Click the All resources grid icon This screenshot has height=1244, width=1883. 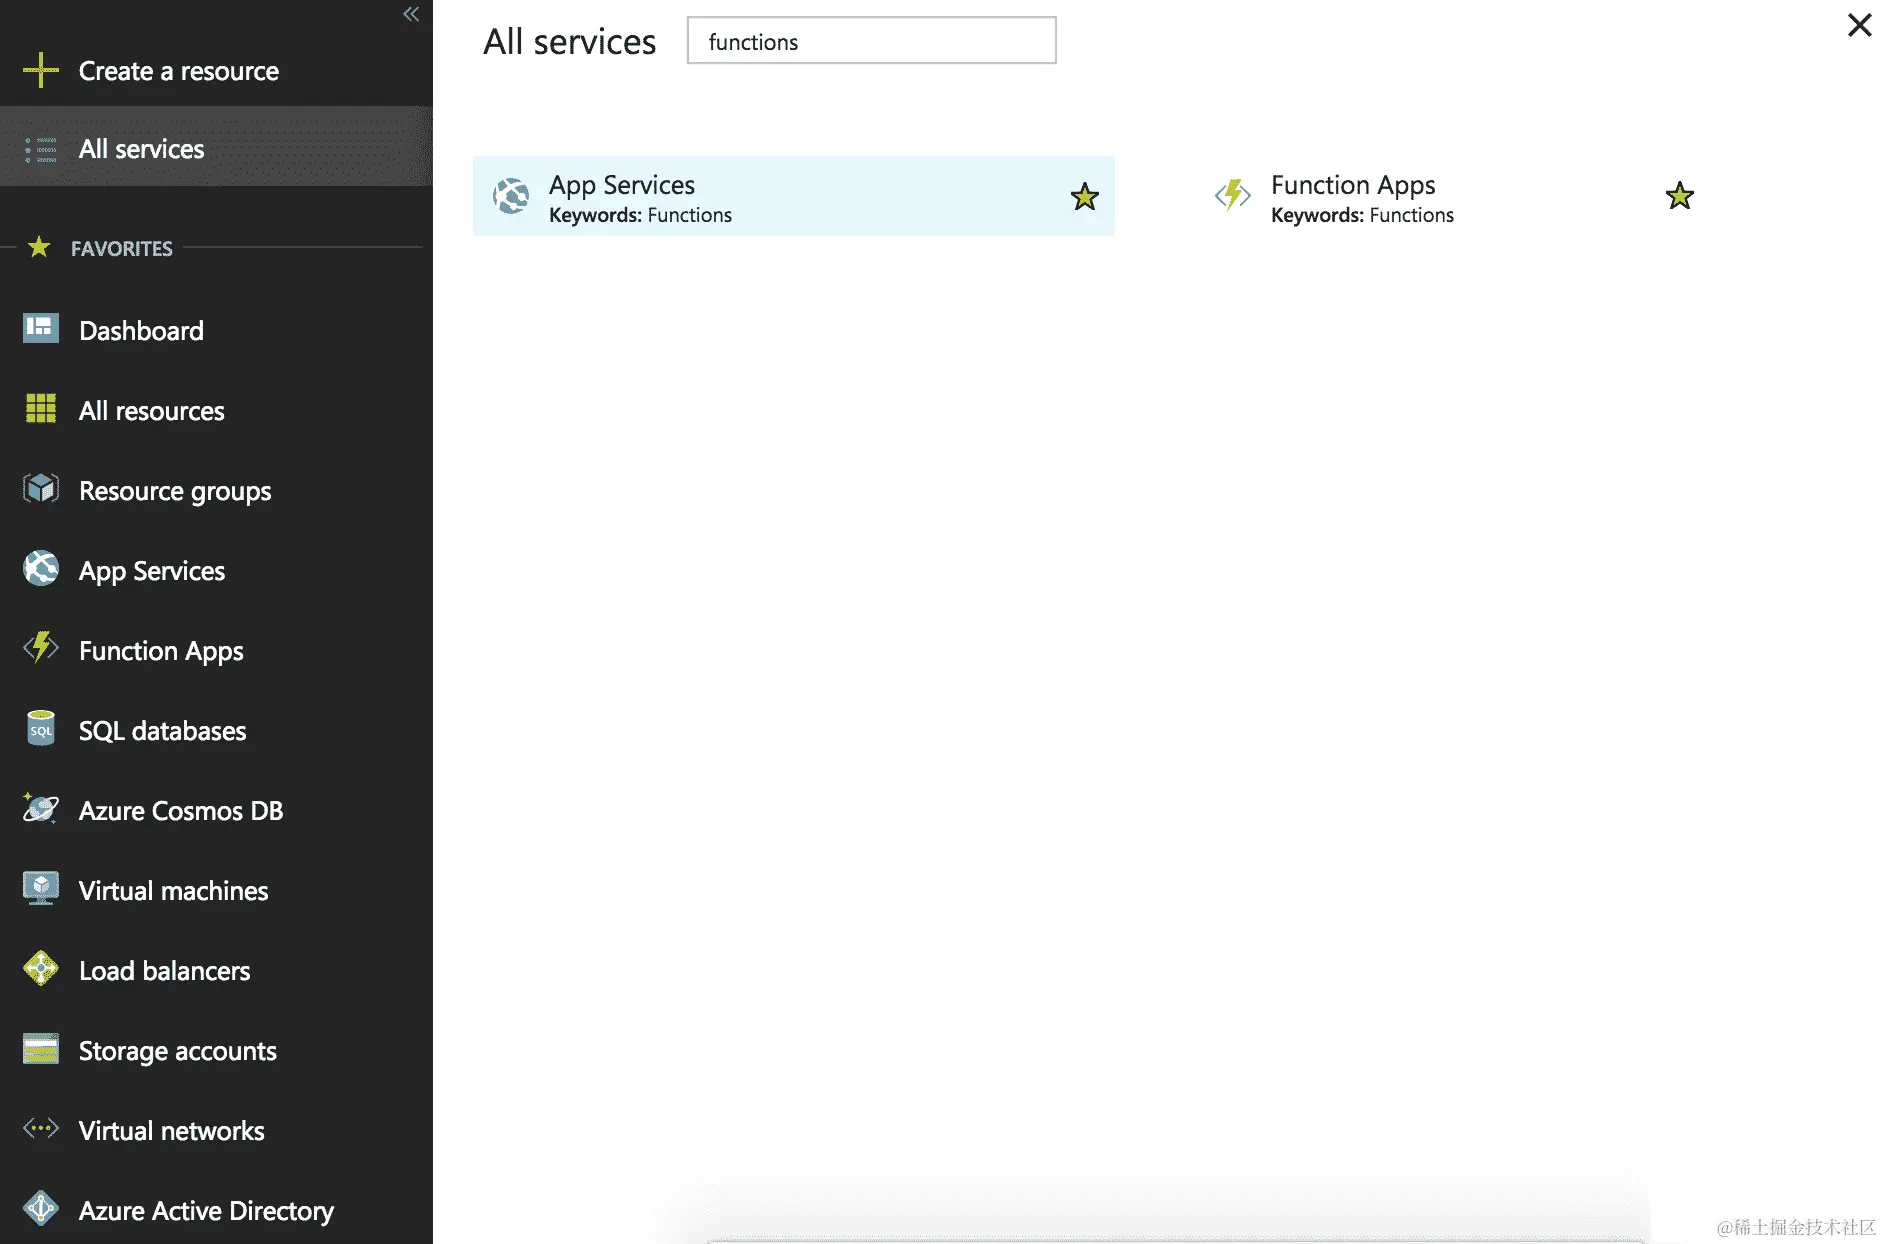tap(41, 408)
